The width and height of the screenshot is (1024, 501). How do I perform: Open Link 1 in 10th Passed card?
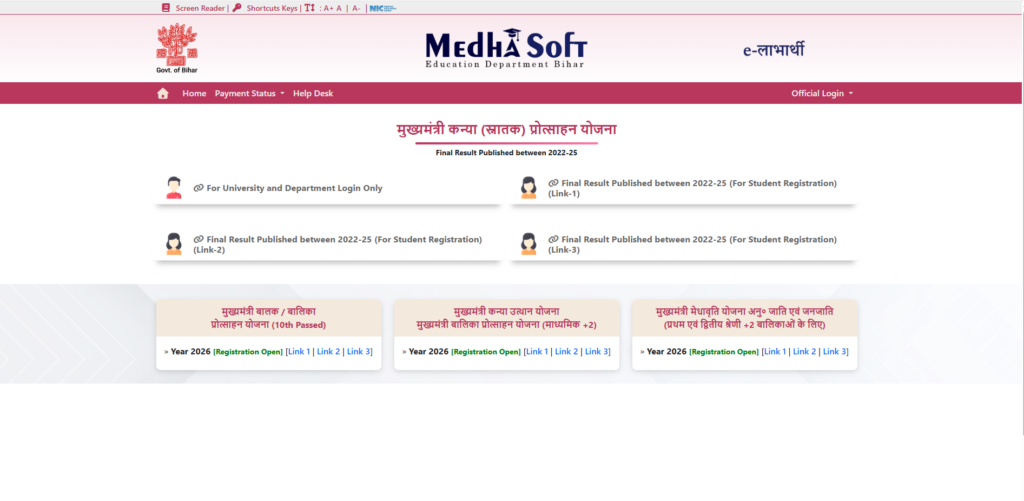[x=299, y=351]
